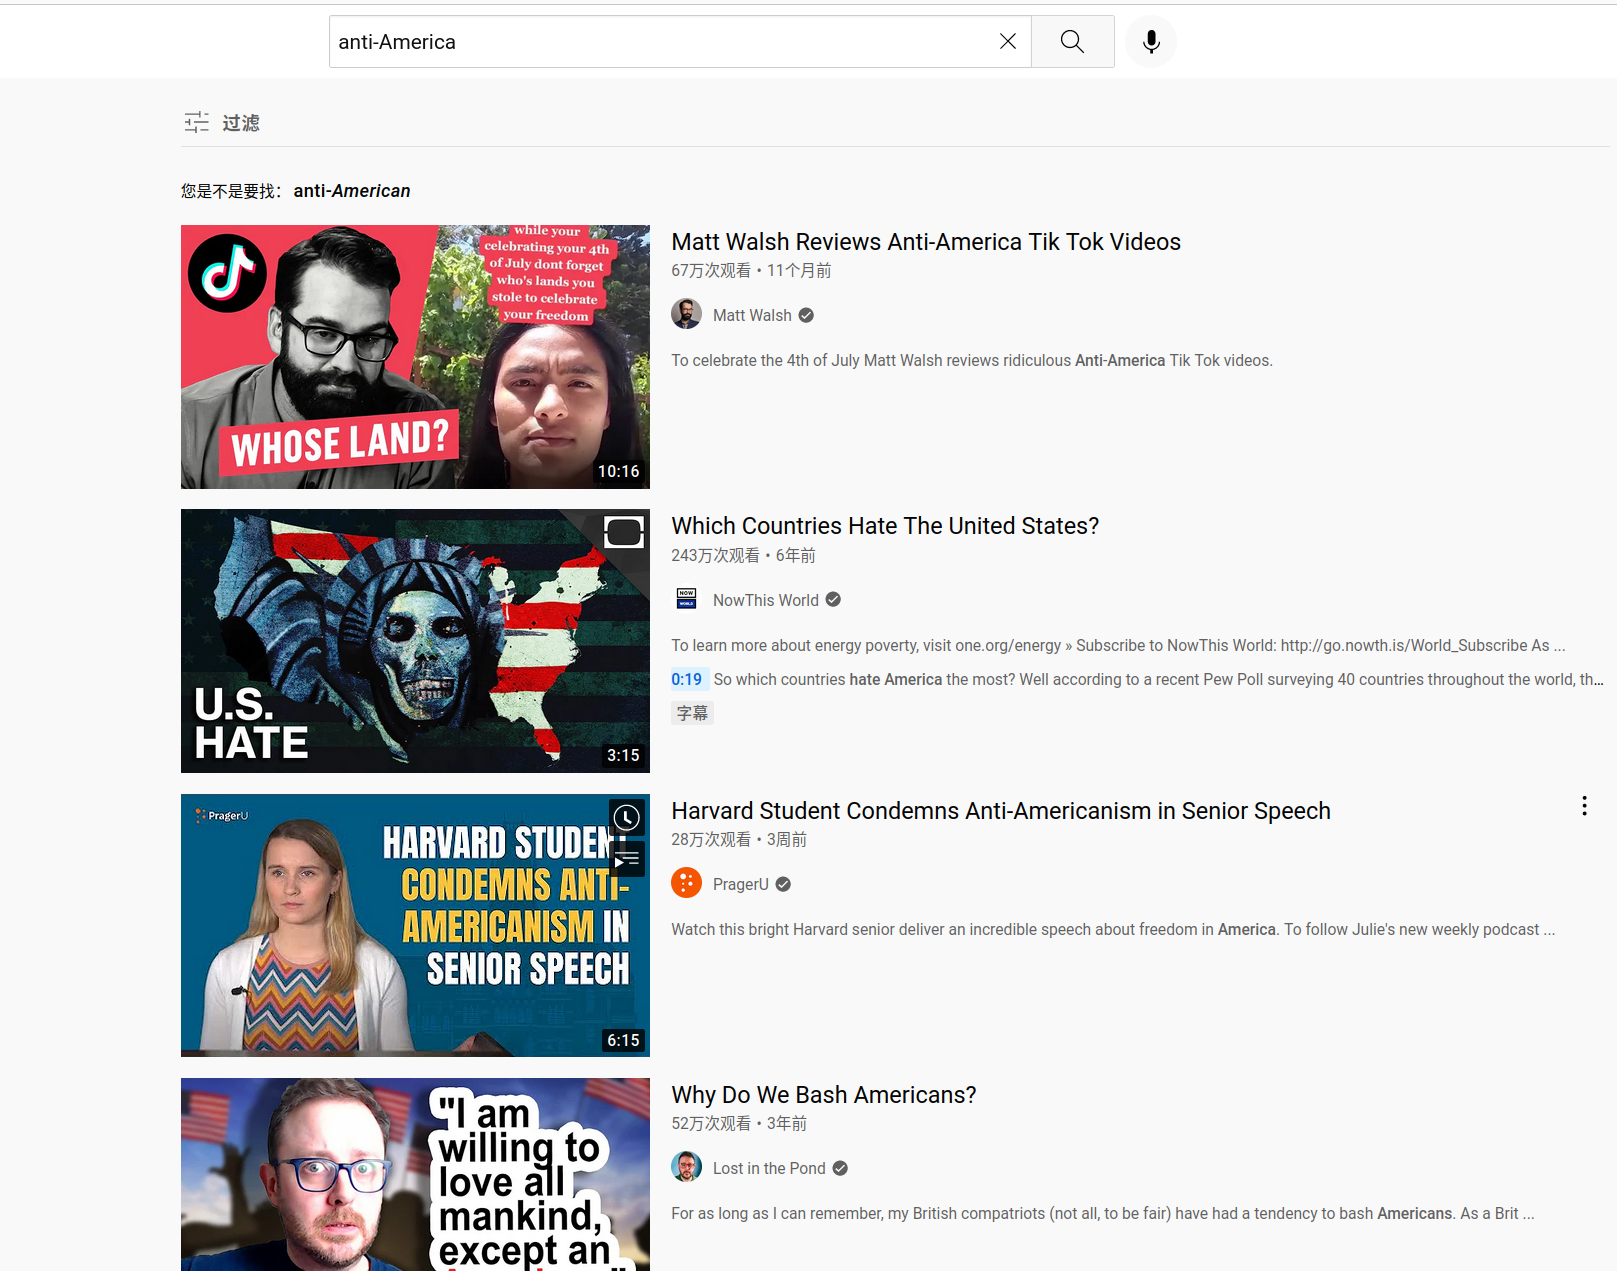The image size is (1617, 1271).
Task: Add Harvard Student video to queue
Action: (627, 859)
